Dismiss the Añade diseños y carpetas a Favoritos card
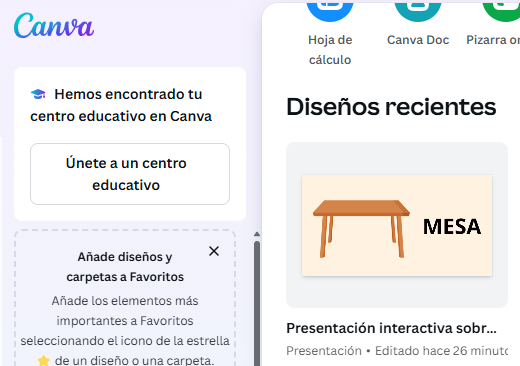Viewport: 520px width, 366px height. 214,251
